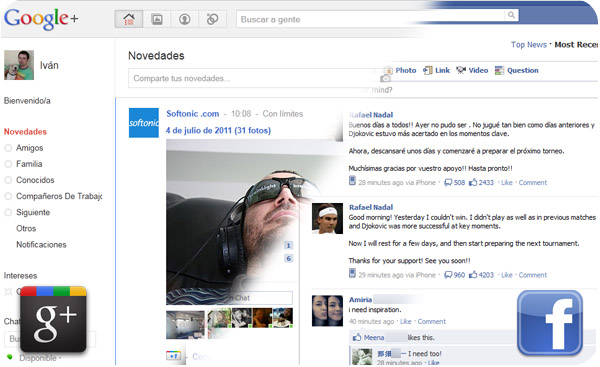The height and width of the screenshot is (367, 600).
Task: Open the Google+ Profile icon
Action: point(185,19)
